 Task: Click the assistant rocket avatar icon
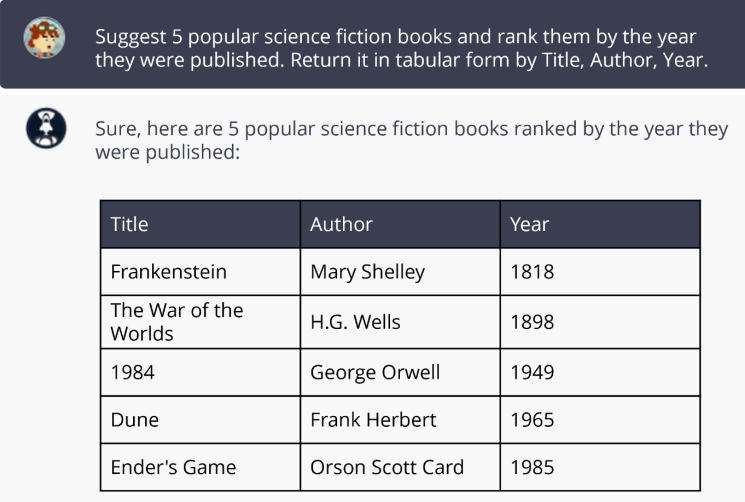pos(46,128)
